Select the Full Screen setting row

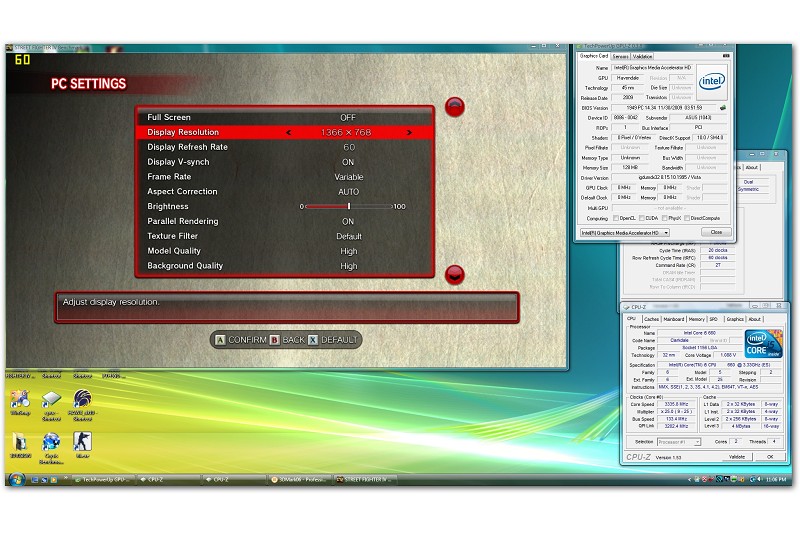pyautogui.click(x=285, y=117)
